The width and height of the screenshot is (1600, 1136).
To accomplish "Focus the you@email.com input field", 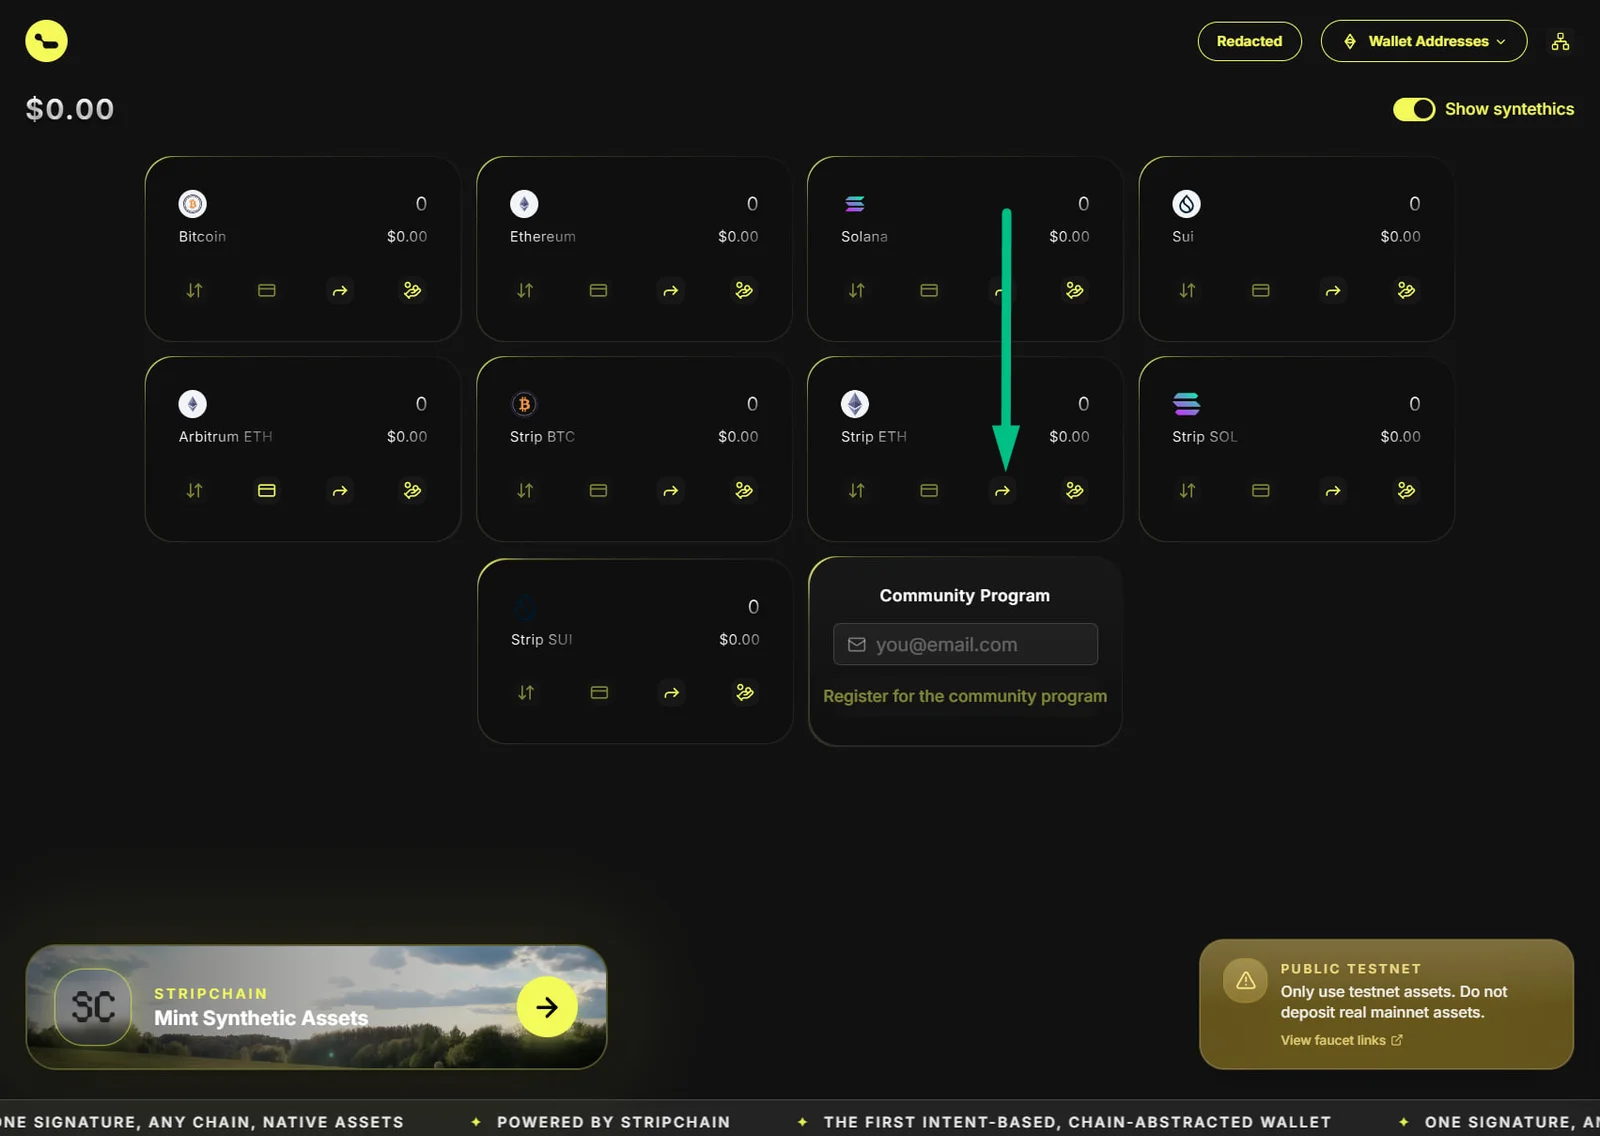I will (x=965, y=644).
